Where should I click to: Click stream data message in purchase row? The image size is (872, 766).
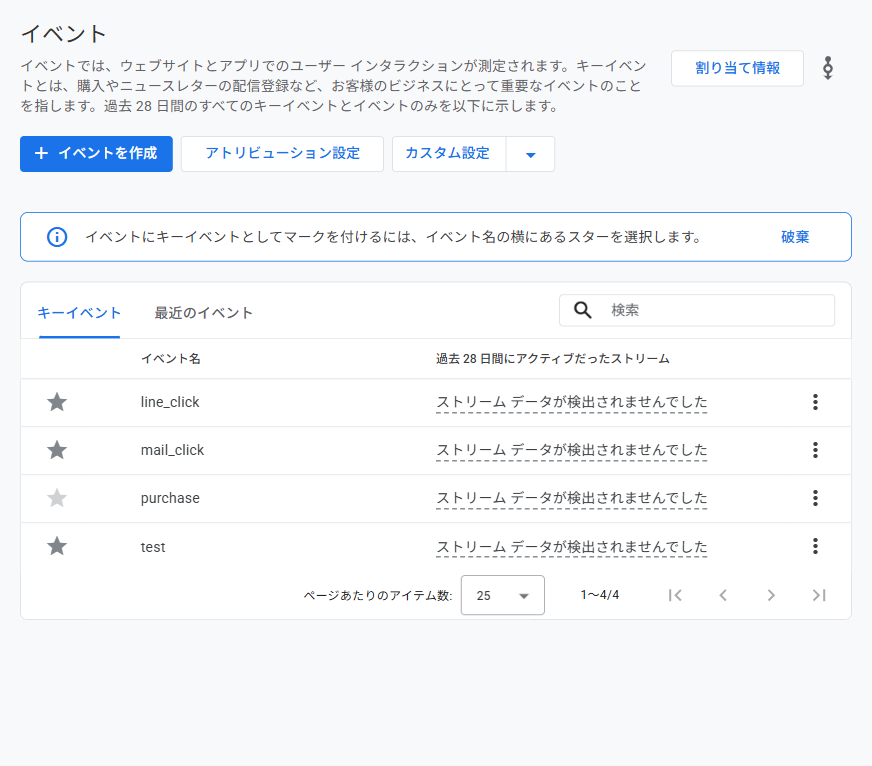coord(572,498)
